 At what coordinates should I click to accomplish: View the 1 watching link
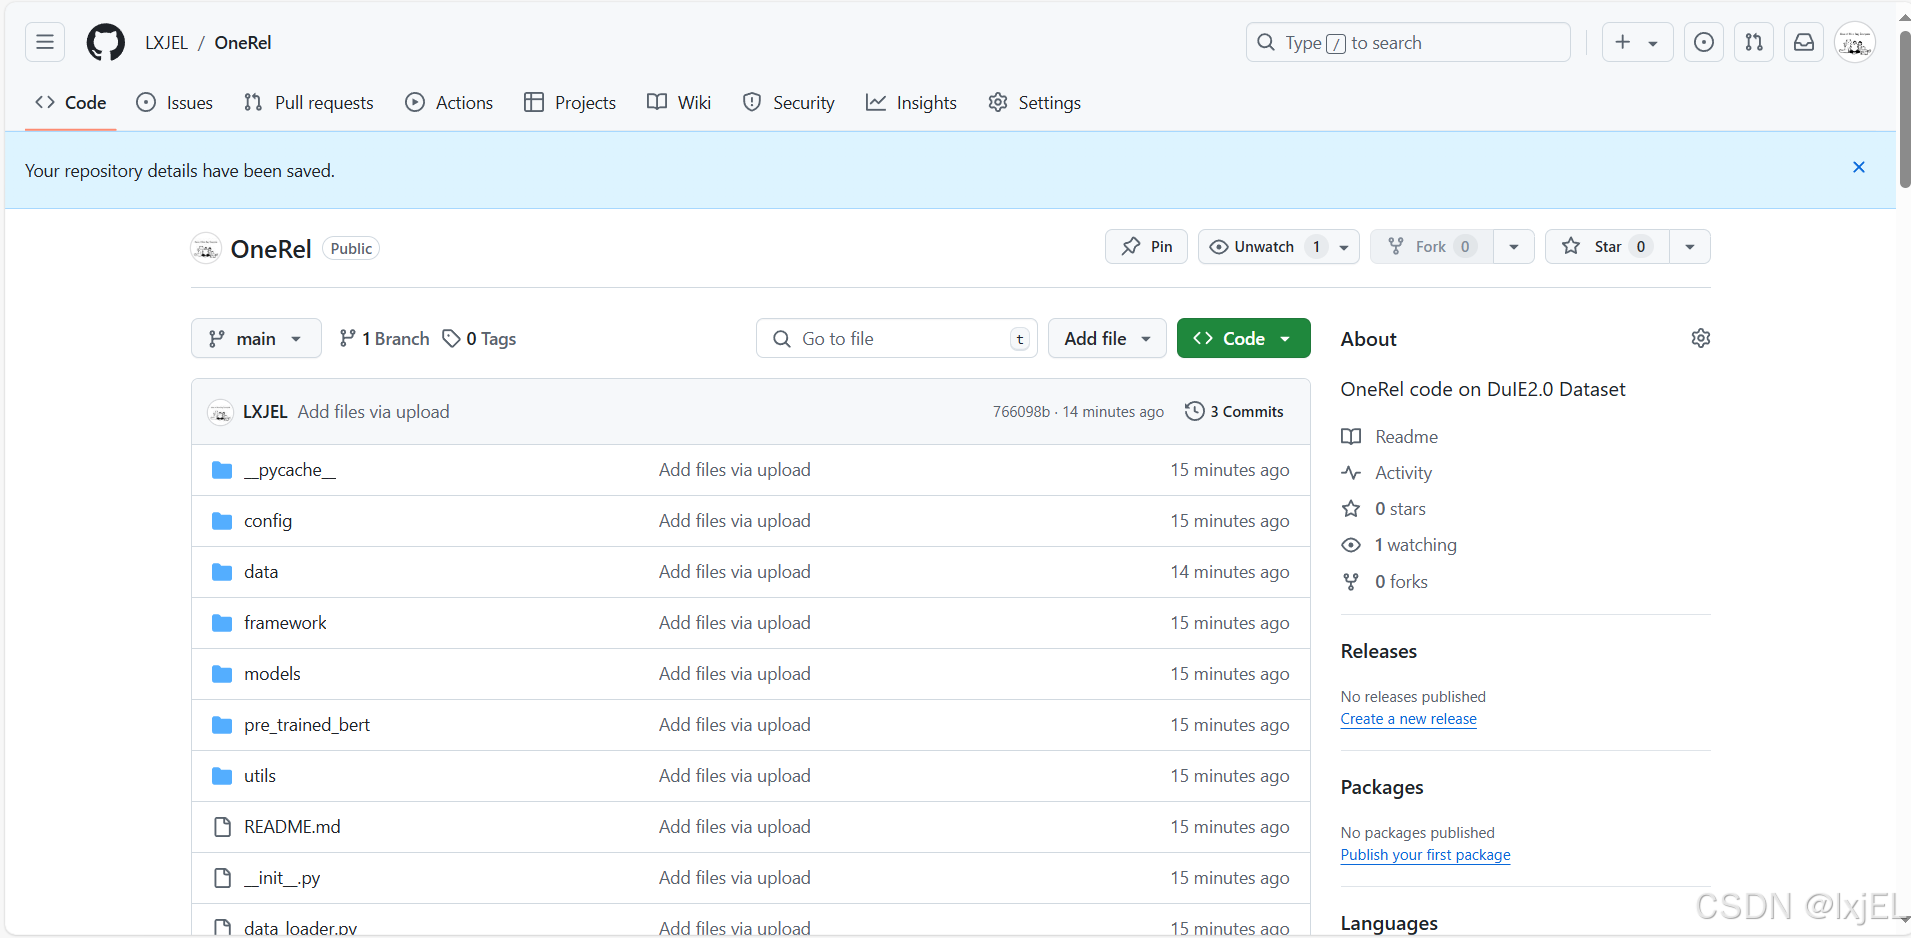point(1399,545)
